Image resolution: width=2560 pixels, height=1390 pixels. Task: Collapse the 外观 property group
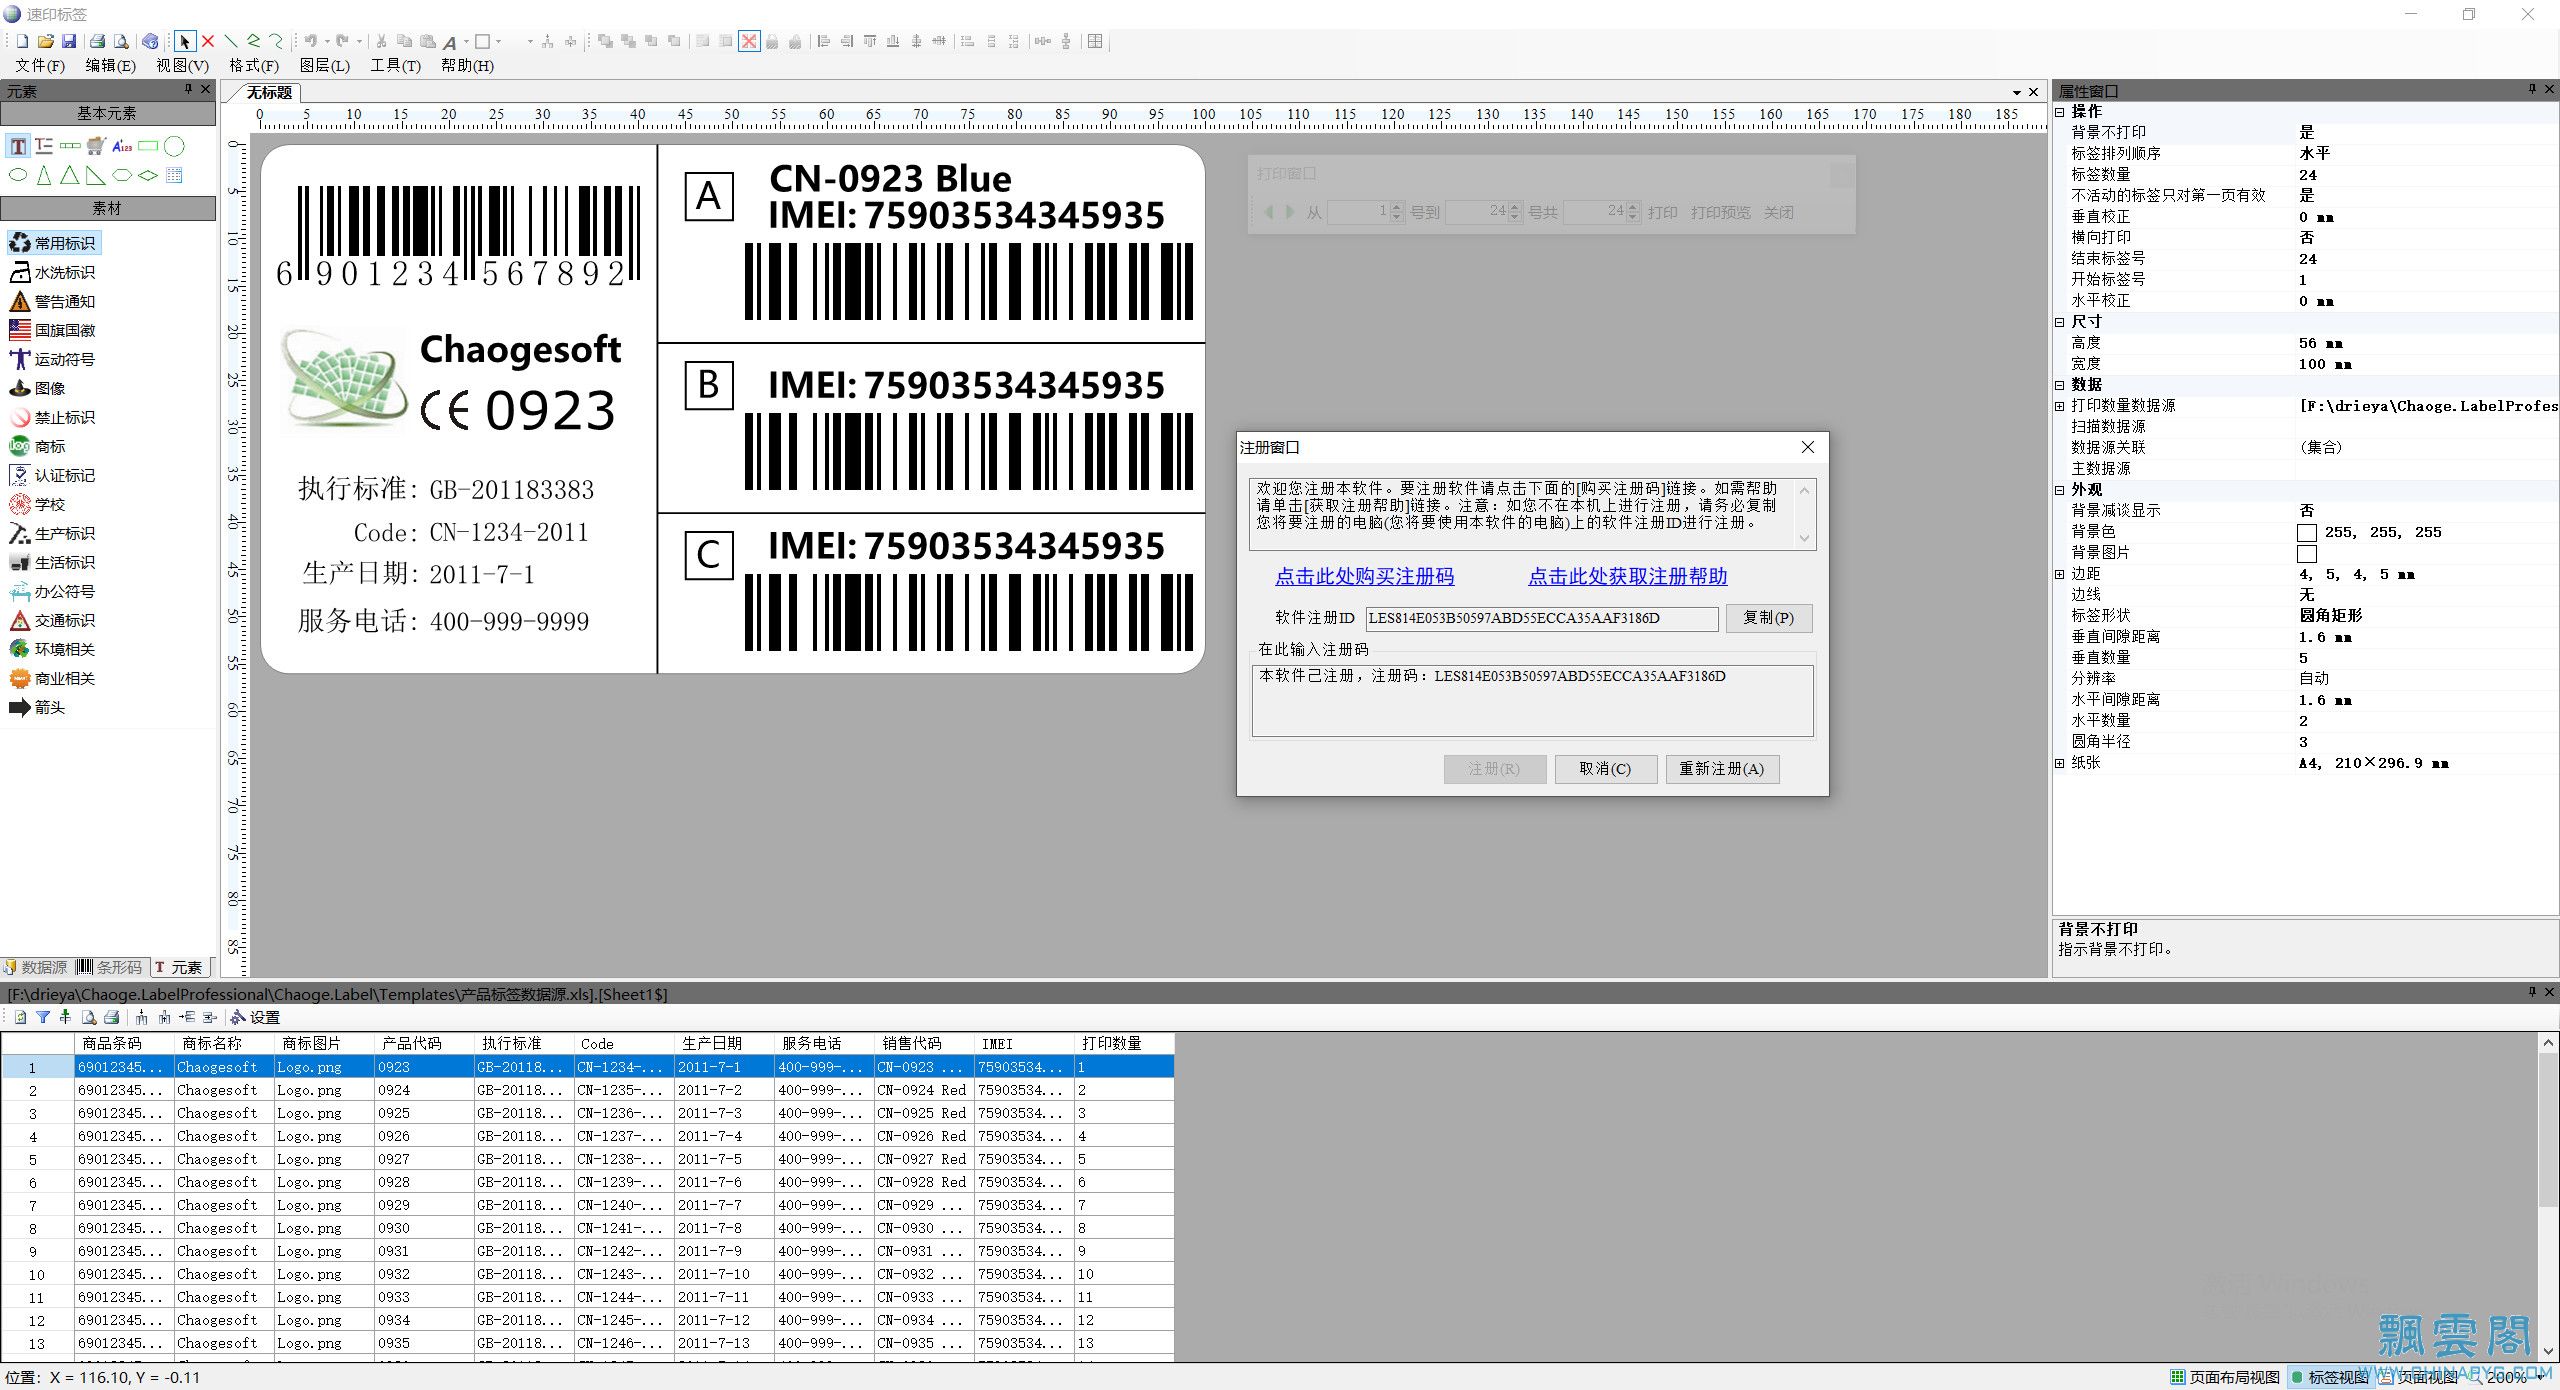2060,490
